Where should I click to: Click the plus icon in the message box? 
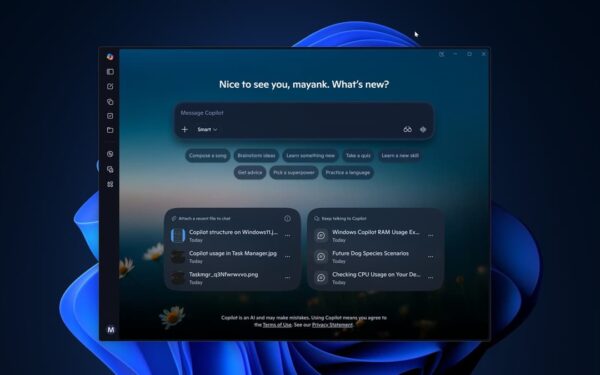184,129
